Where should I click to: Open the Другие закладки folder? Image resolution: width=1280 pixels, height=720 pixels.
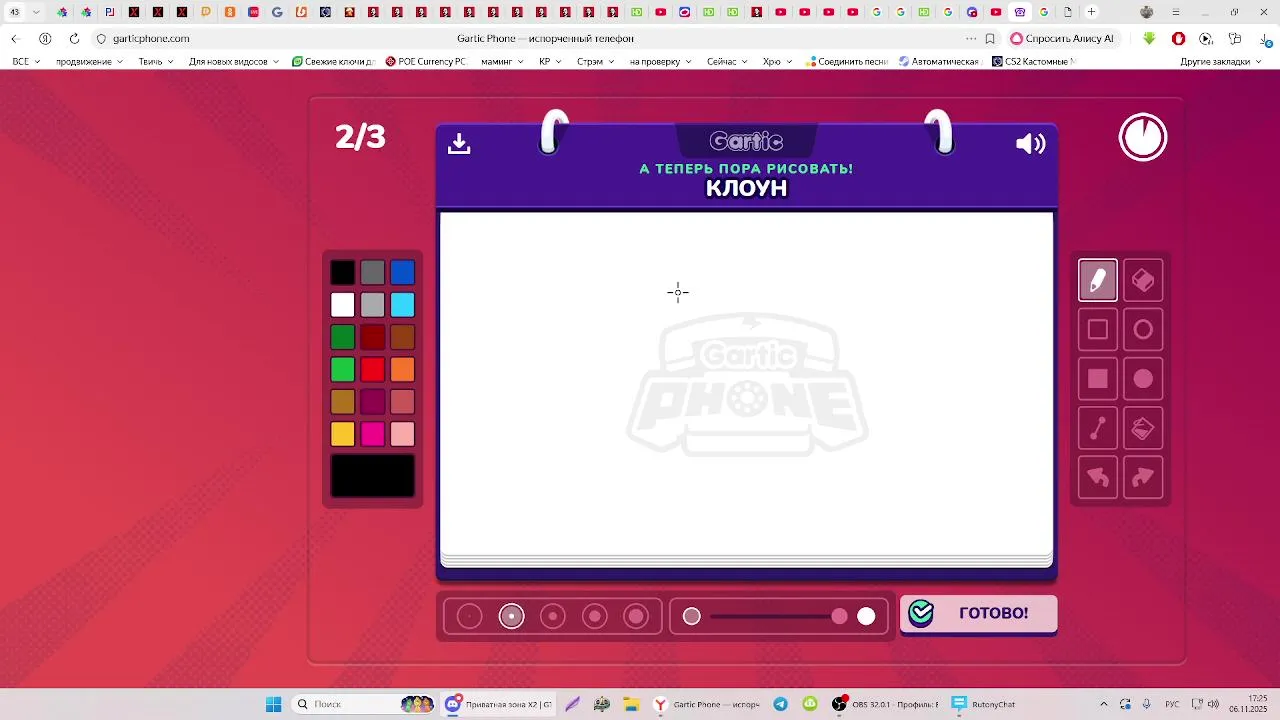(1220, 61)
